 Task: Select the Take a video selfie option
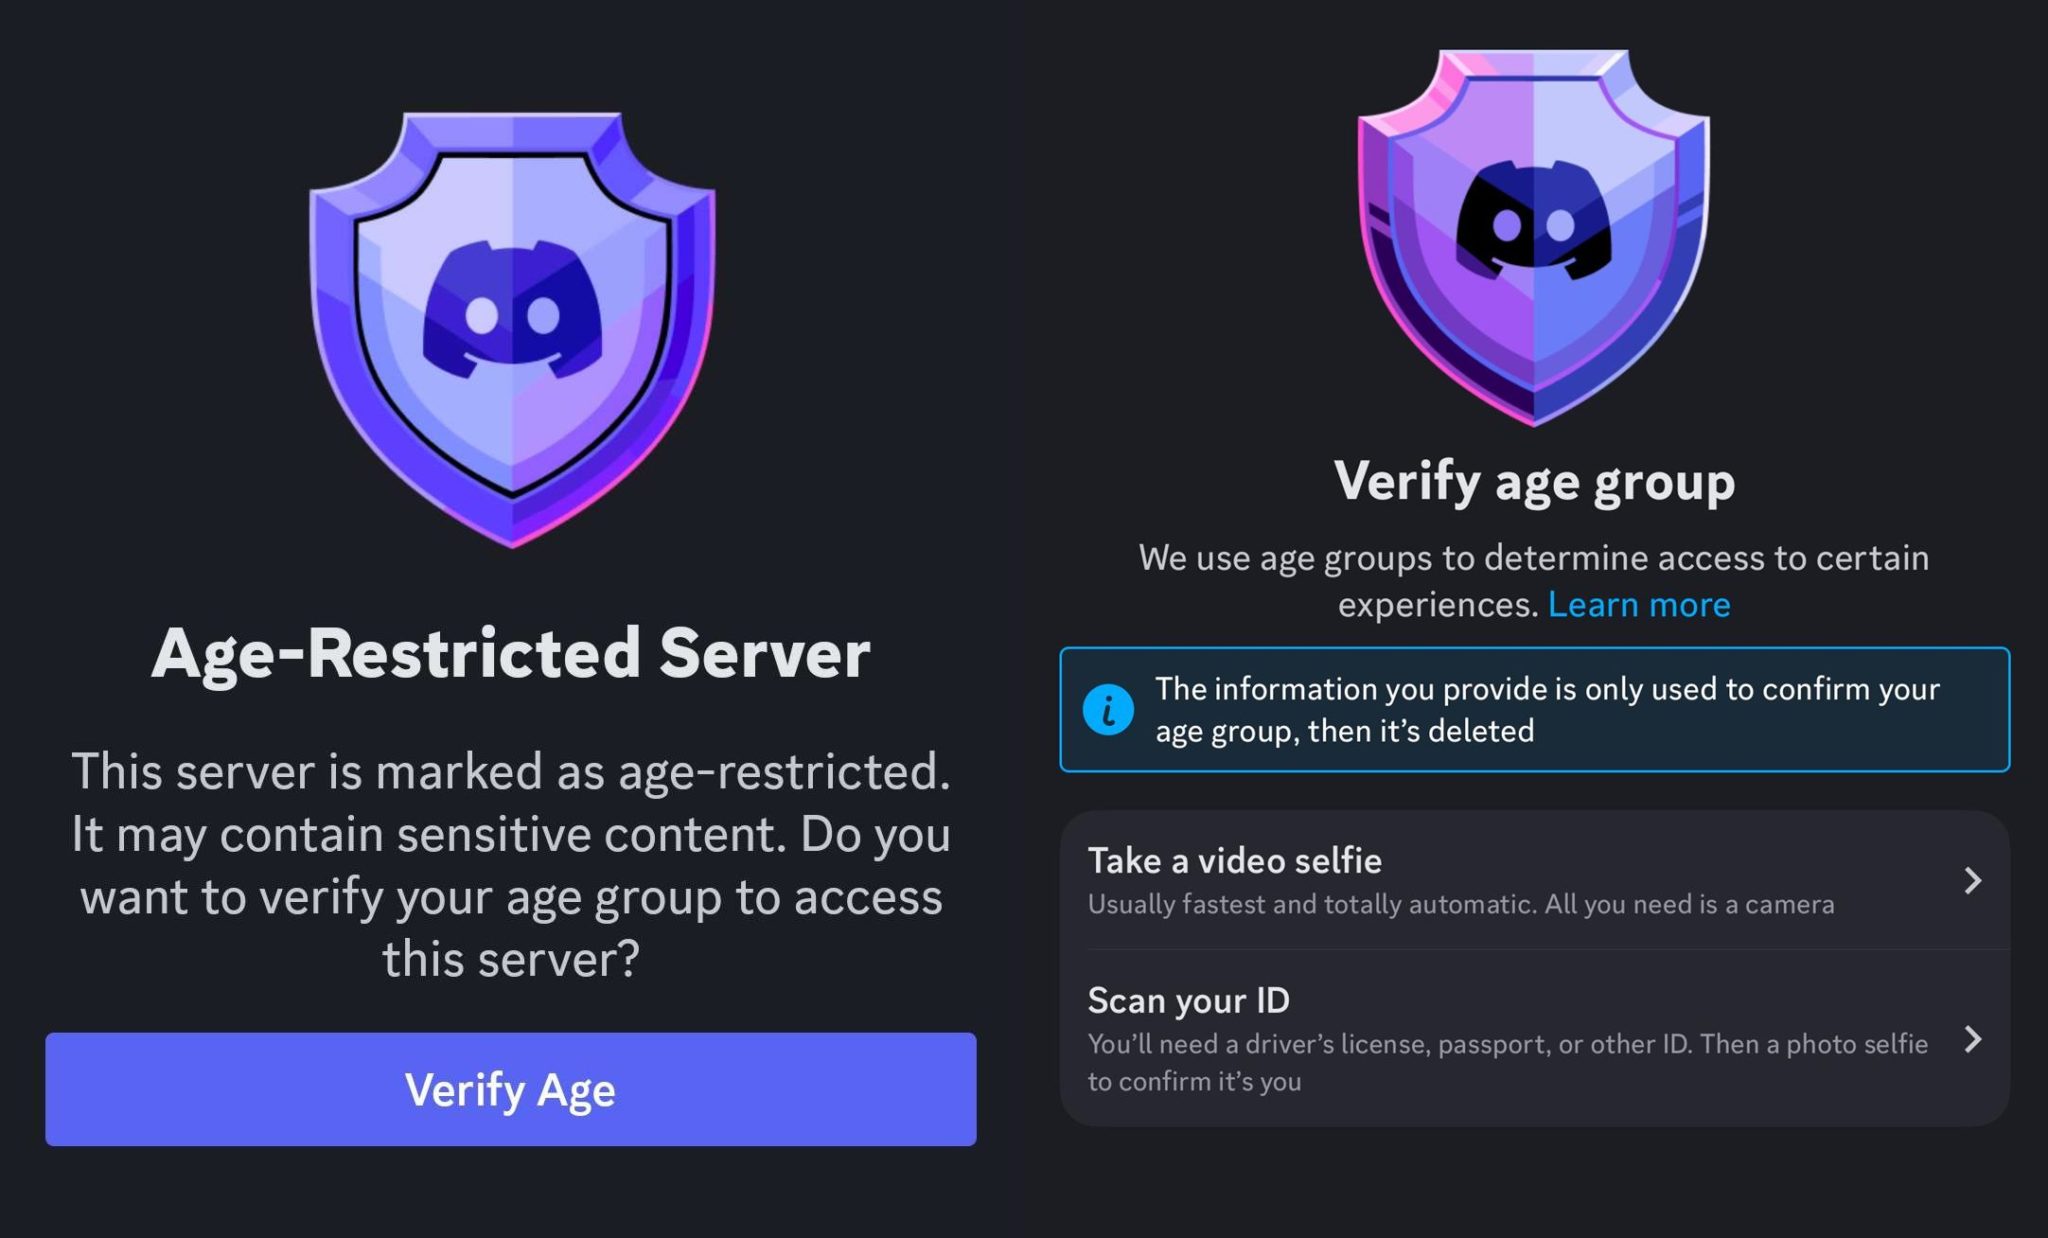coord(1234,861)
